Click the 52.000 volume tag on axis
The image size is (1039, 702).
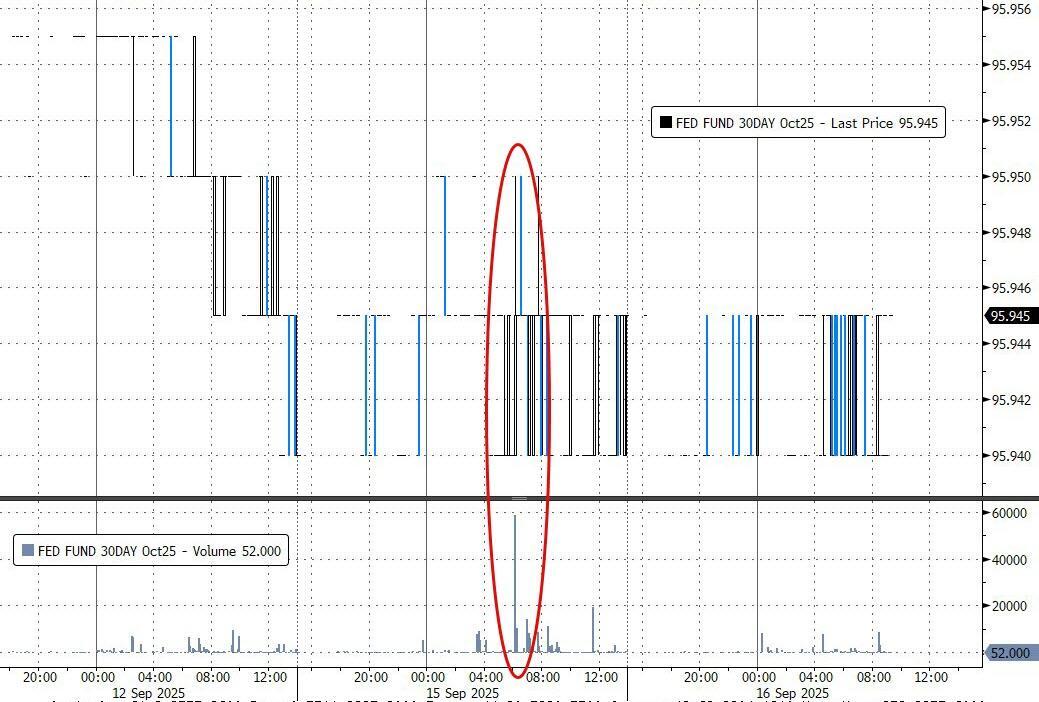[1010, 653]
